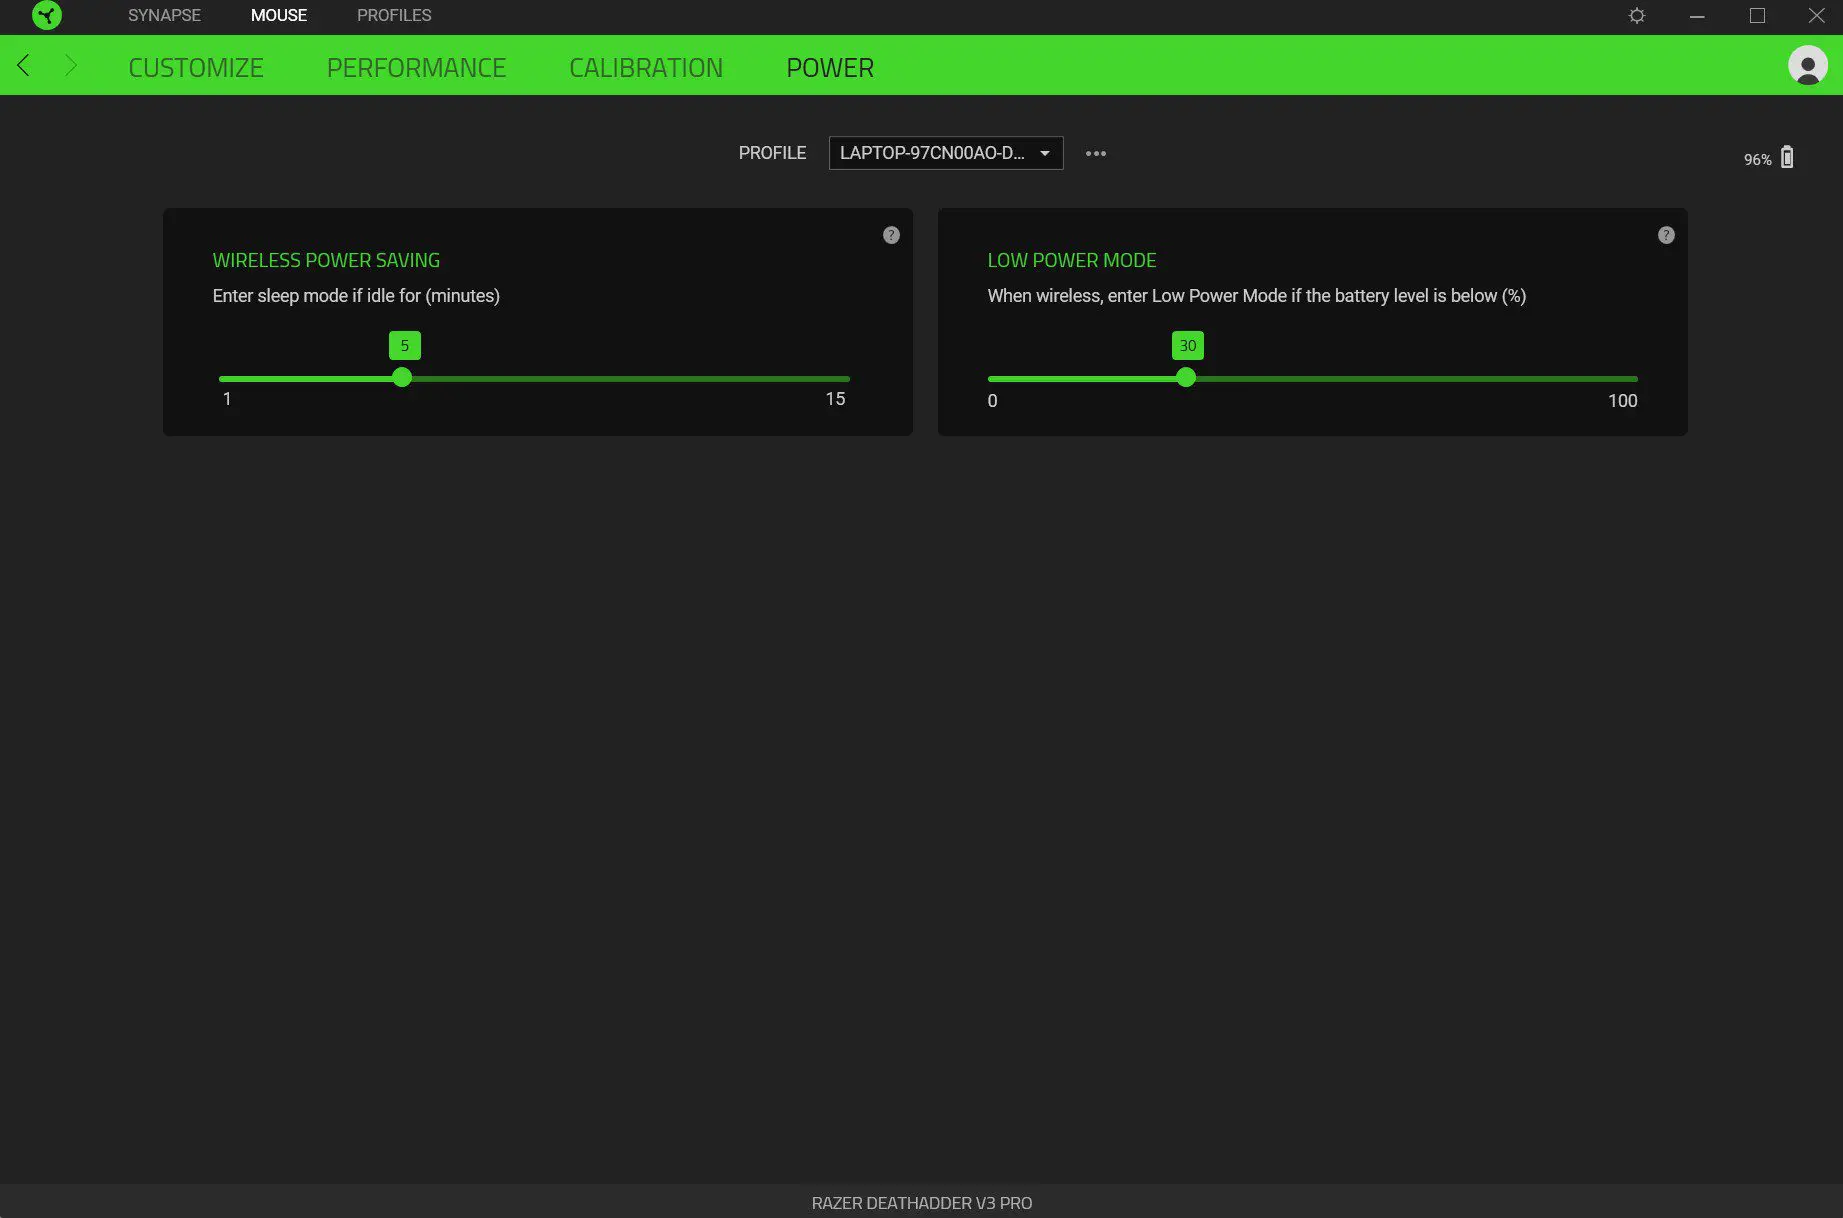The image size is (1843, 1218).
Task: Select the Mouse tab
Action: (279, 15)
